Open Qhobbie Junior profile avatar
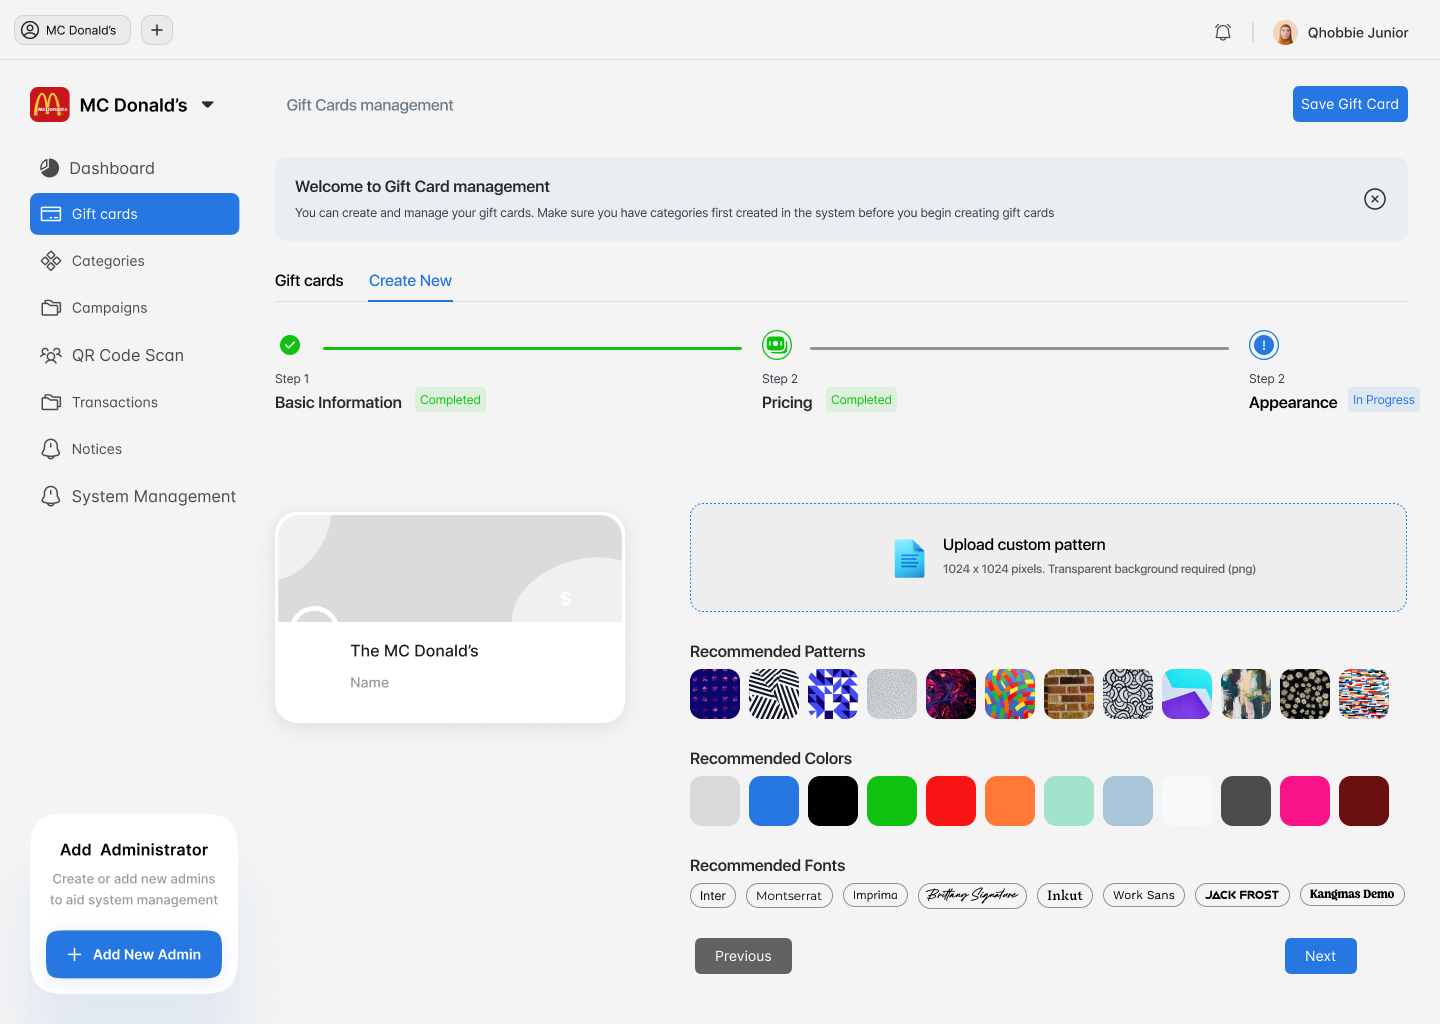 (x=1285, y=32)
